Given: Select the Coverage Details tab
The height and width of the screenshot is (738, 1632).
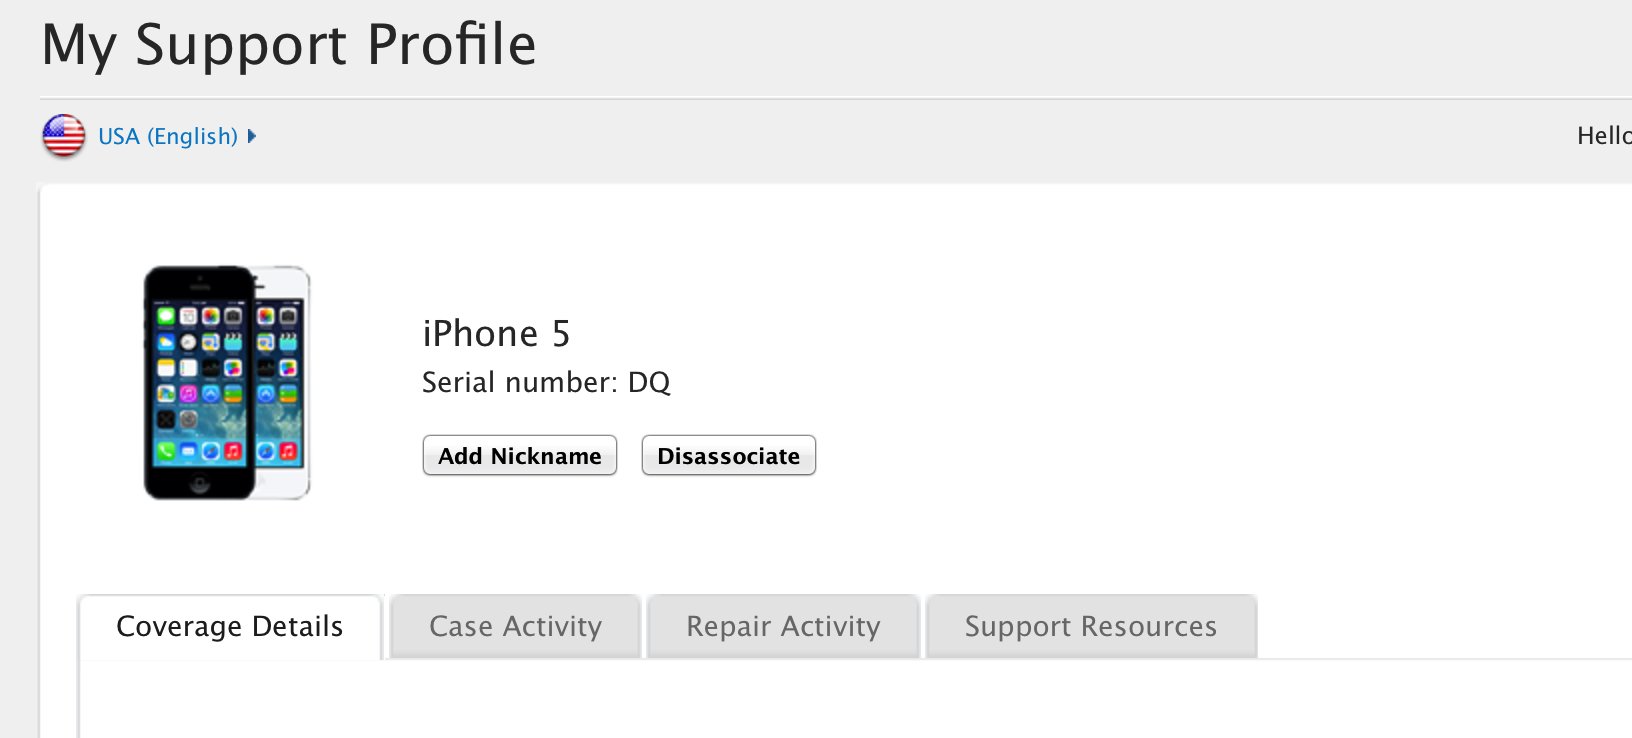Looking at the screenshot, I should [230, 627].
